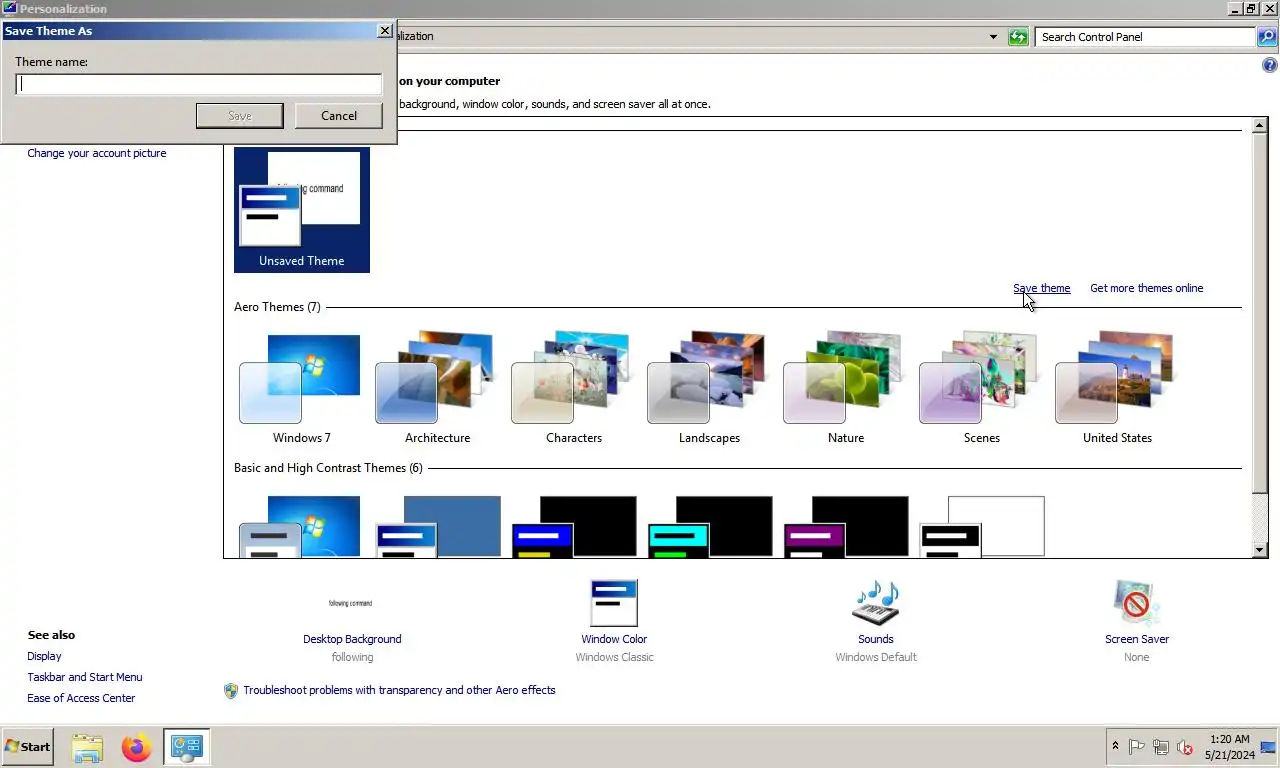This screenshot has height=768, width=1280.
Task: Click the Control Panel taskbar button
Action: pyautogui.click(x=187, y=747)
